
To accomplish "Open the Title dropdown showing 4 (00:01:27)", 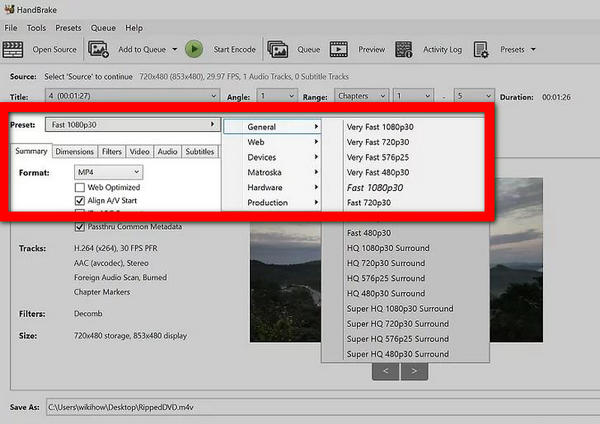I will click(132, 96).
